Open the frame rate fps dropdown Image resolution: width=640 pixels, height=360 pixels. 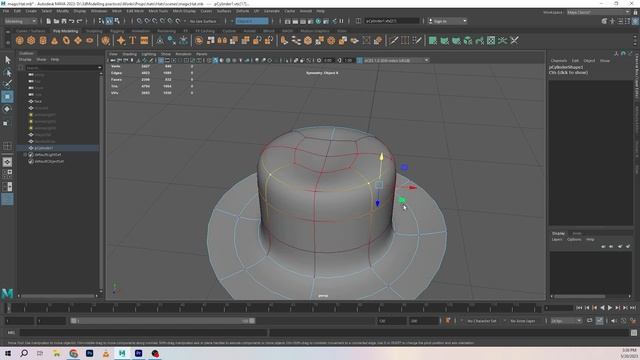[x=566, y=321]
